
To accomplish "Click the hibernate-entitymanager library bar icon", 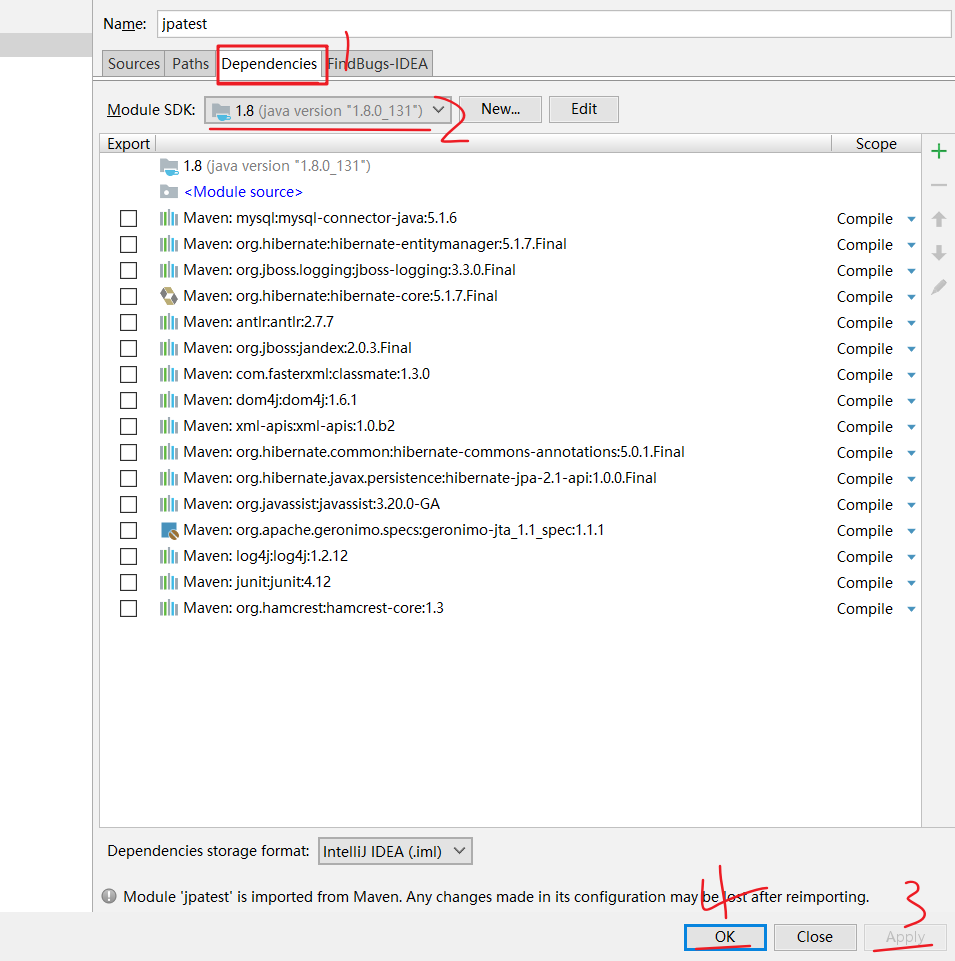I will pyautogui.click(x=169, y=244).
